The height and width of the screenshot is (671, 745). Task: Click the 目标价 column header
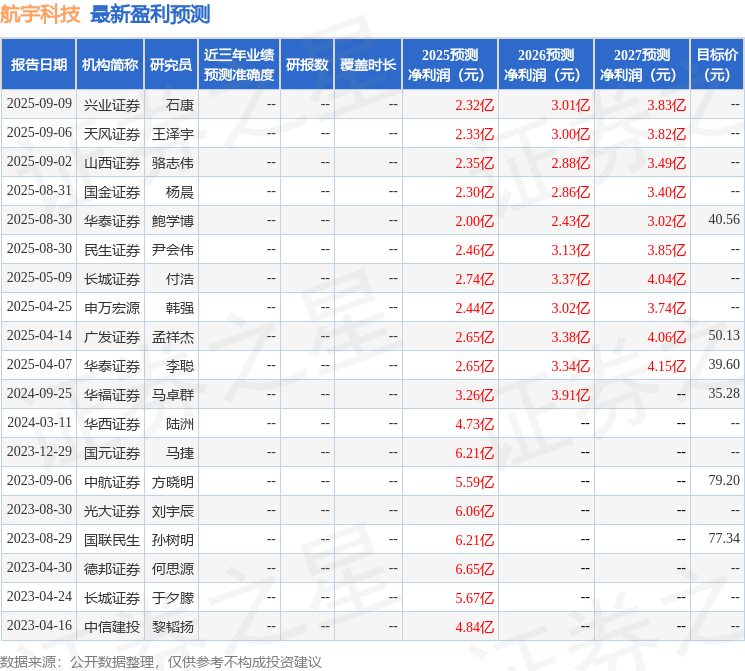click(x=717, y=65)
